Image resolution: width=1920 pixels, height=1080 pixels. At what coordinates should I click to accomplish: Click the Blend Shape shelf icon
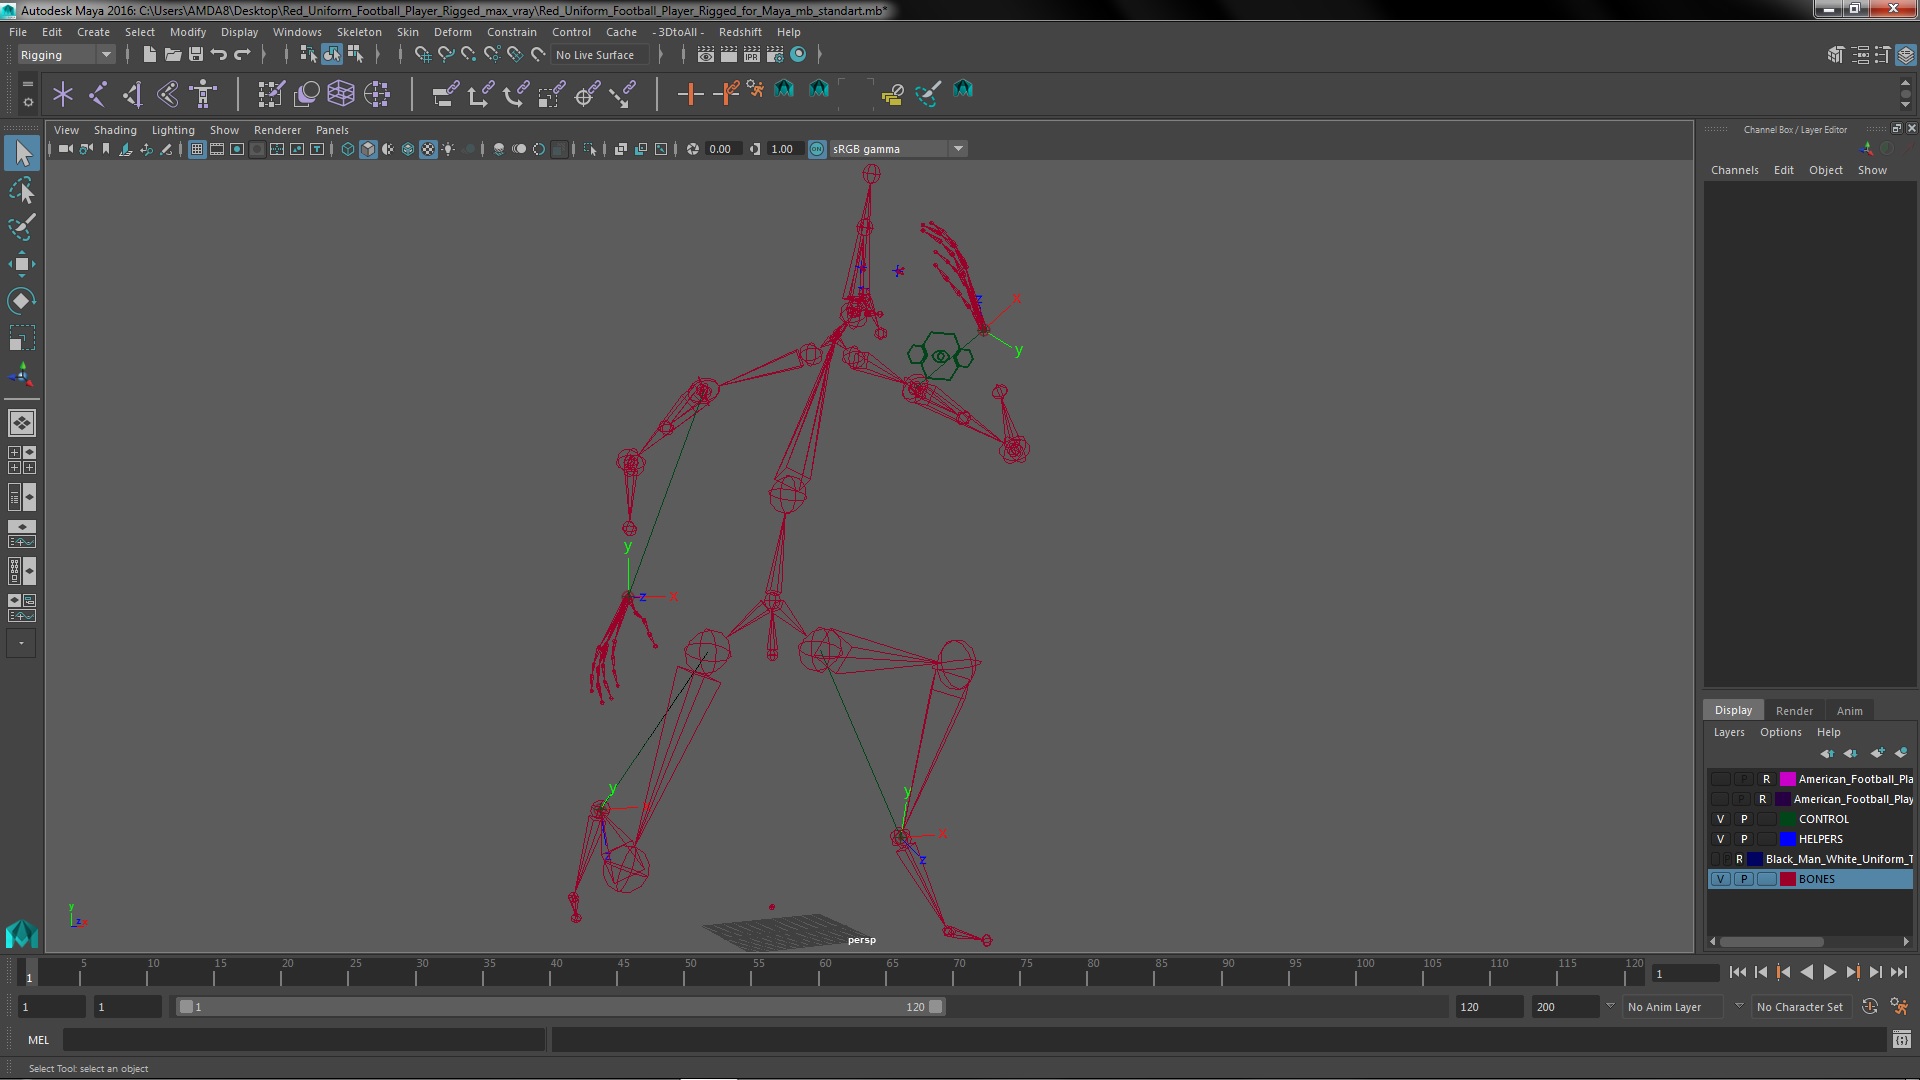point(306,94)
